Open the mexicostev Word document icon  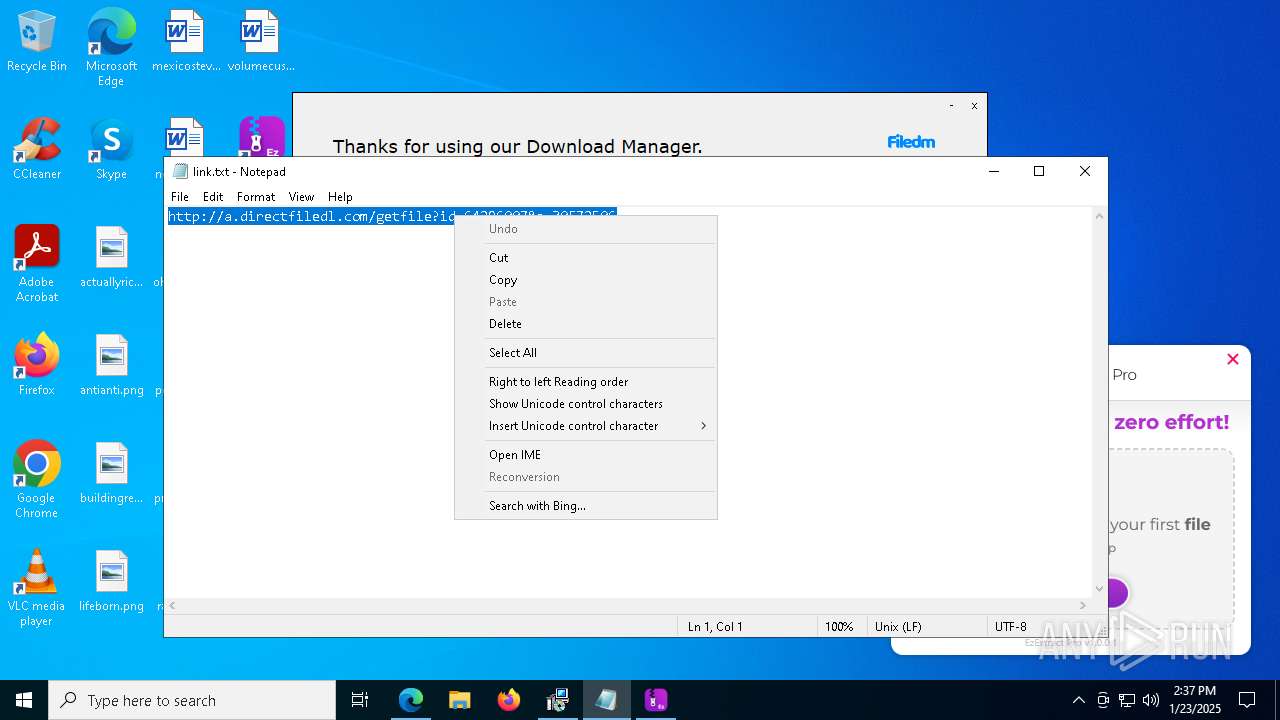pos(185,42)
